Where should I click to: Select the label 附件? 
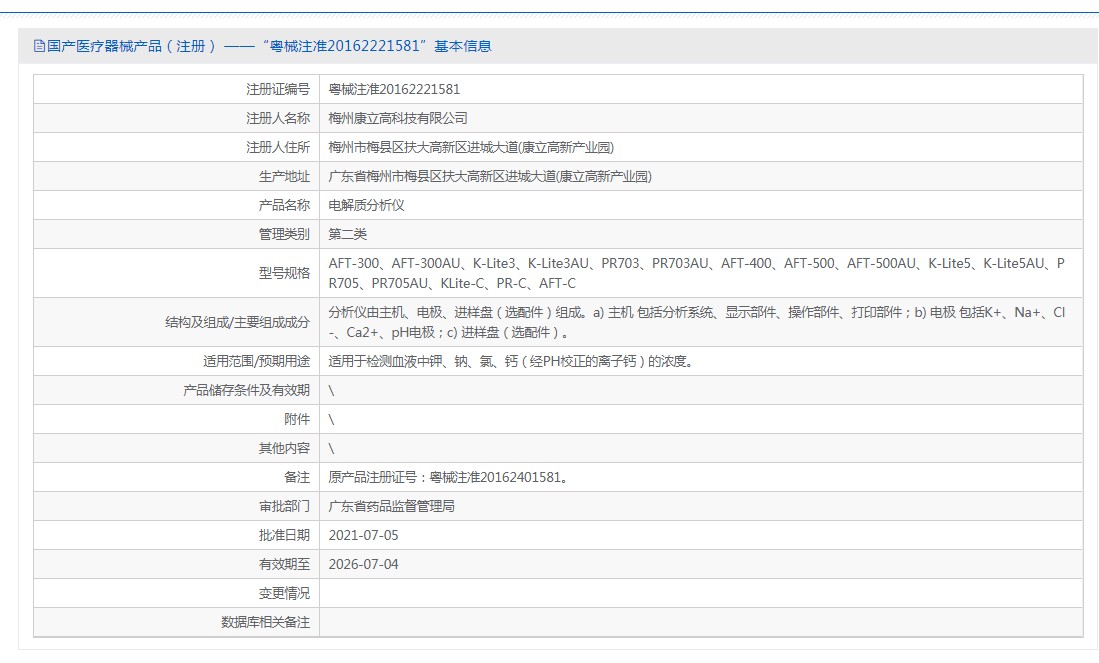(296, 419)
